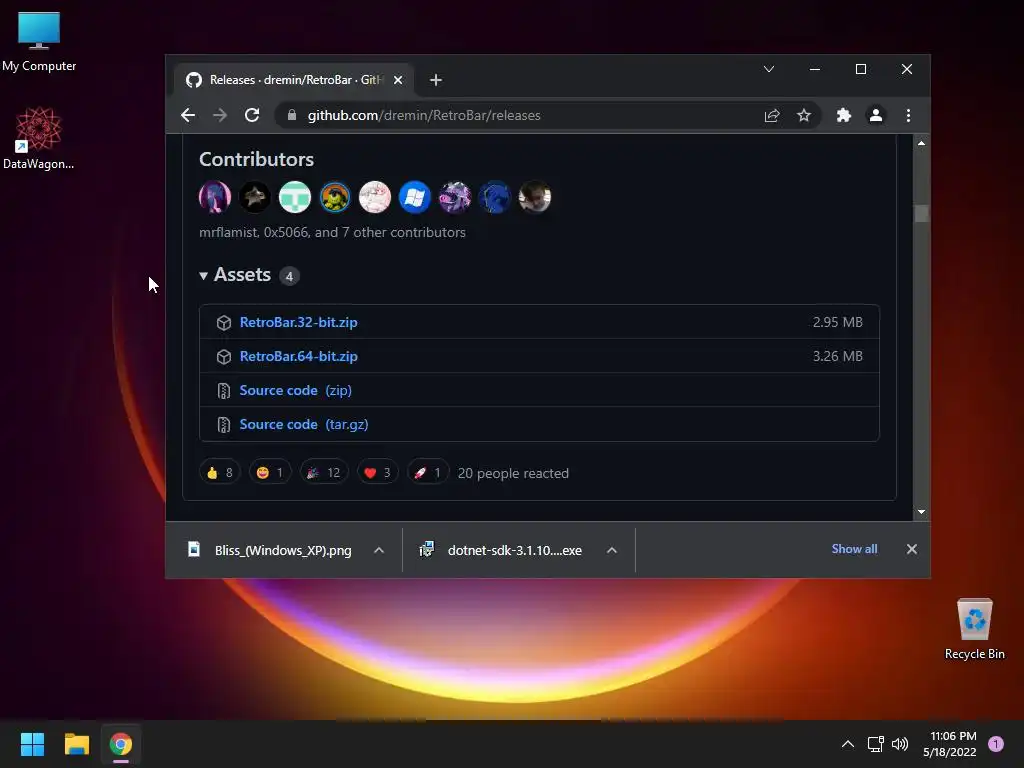Close the RetroBar releases tab
Image resolution: width=1024 pixels, height=768 pixels.
pyautogui.click(x=398, y=80)
